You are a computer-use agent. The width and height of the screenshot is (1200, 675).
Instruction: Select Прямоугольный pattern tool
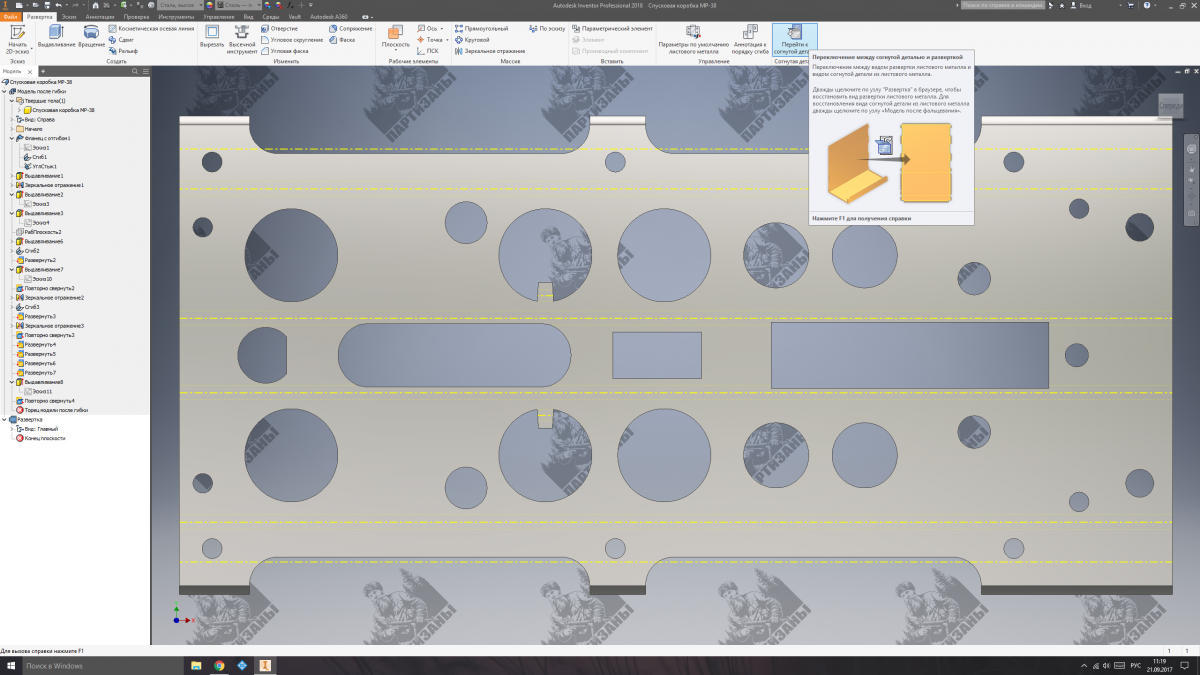(x=481, y=29)
